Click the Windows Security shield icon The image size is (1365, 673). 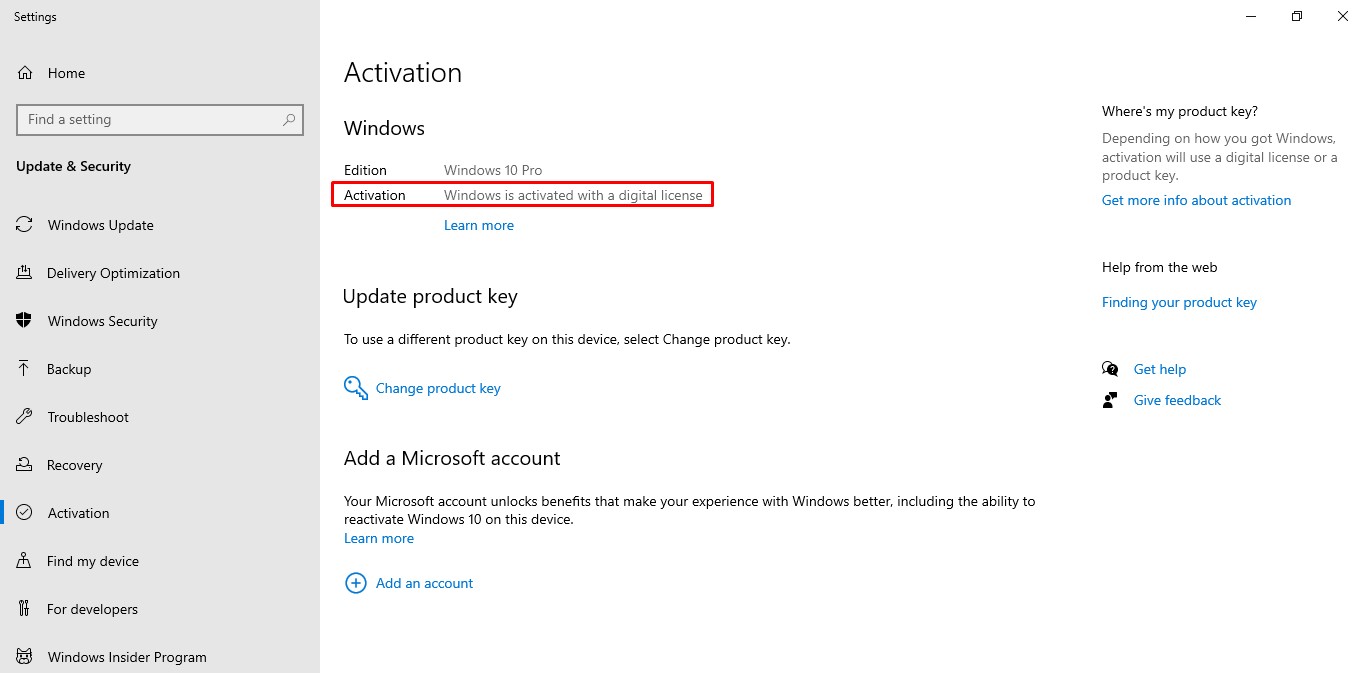(x=24, y=320)
